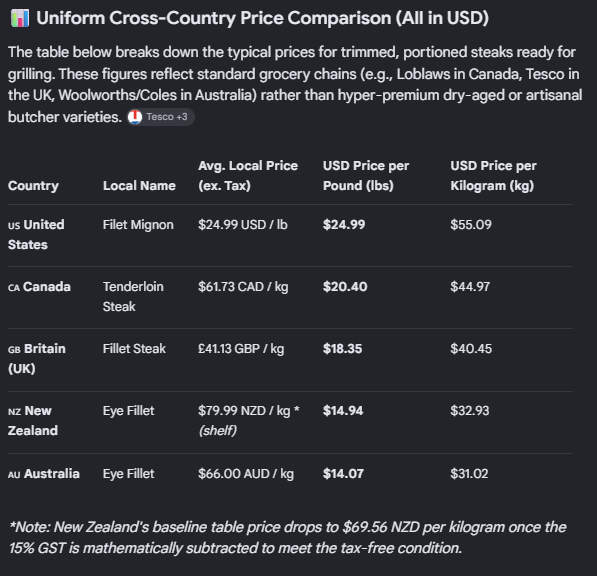Select the $24.99 bold price for United States
Image resolution: width=597 pixels, height=576 pixels.
(344, 225)
